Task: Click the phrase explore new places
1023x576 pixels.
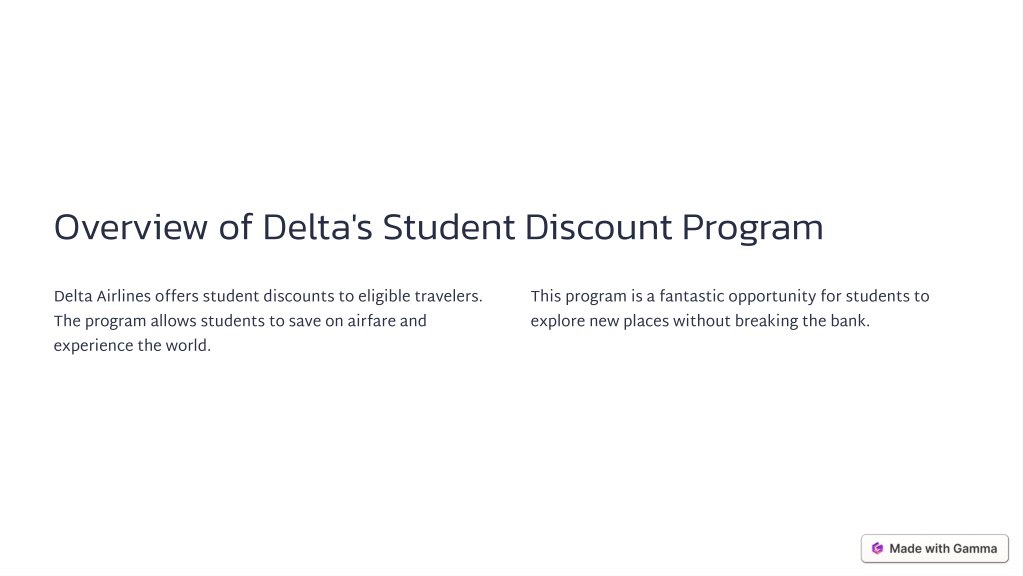Action: tap(600, 322)
